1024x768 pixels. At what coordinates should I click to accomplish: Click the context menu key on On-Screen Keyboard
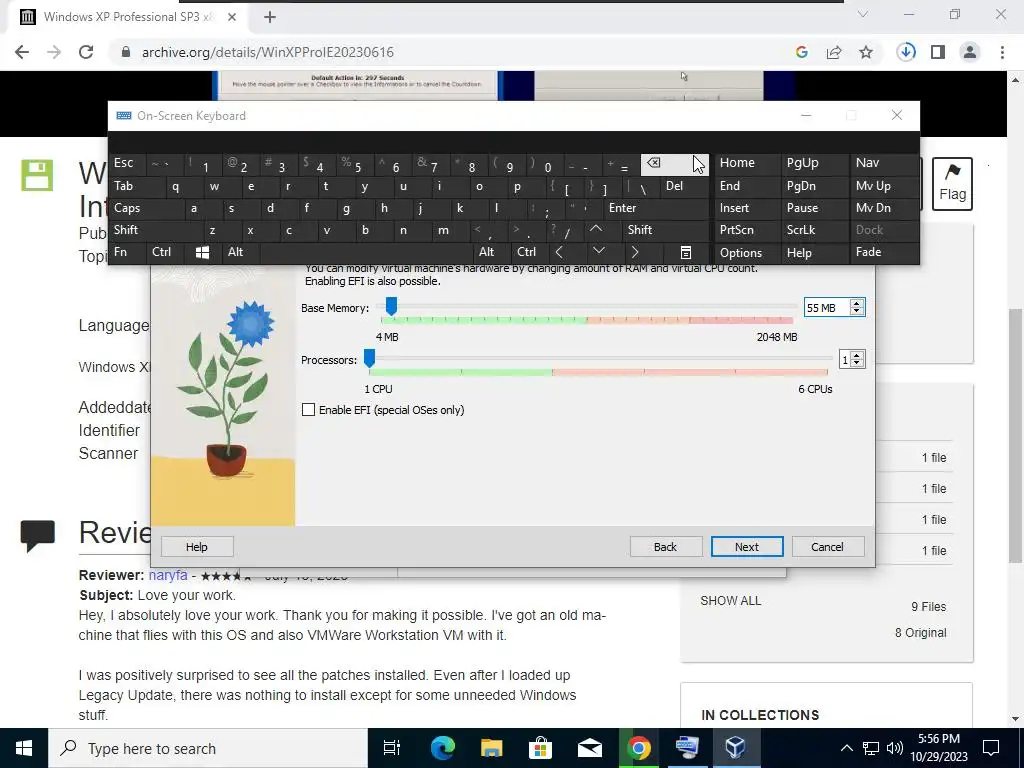[686, 253]
